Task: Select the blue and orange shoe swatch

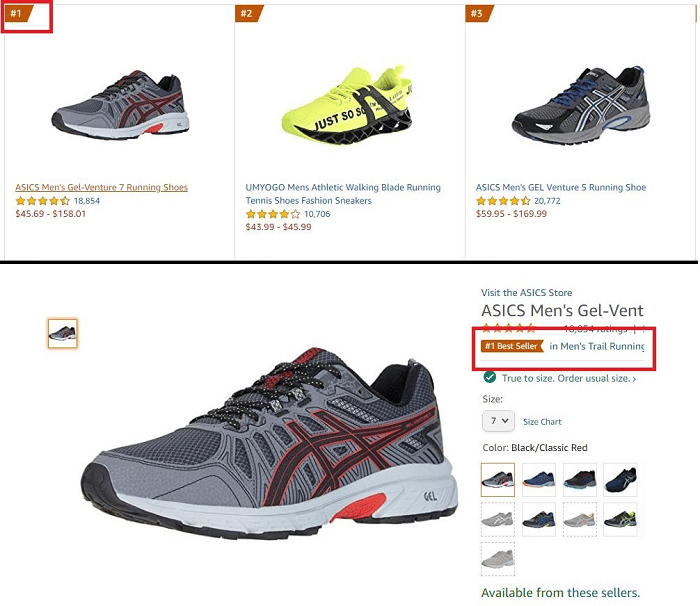Action: pyautogui.click(x=539, y=480)
